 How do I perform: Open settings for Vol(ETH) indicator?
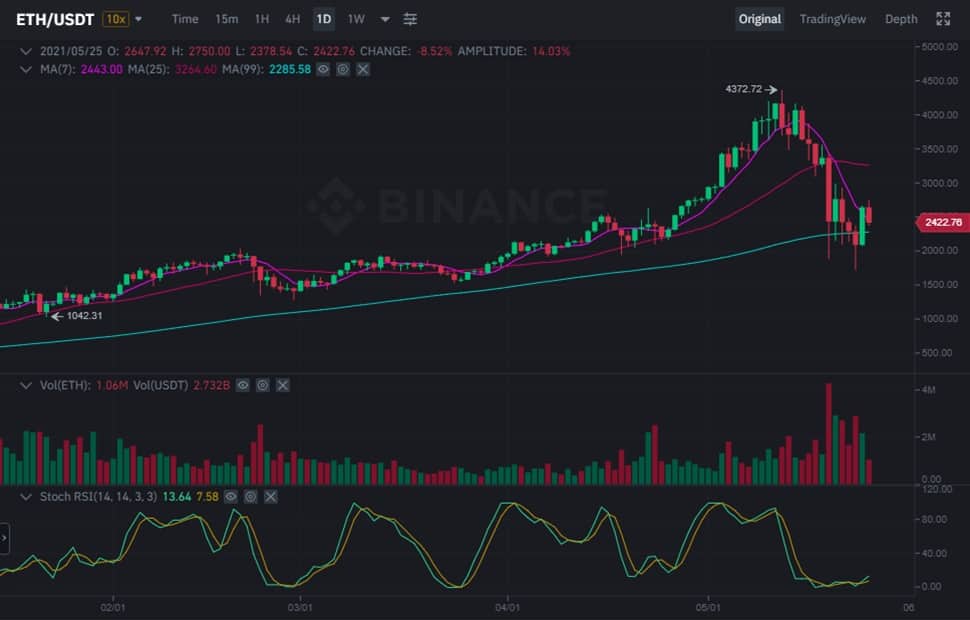[x=263, y=385]
